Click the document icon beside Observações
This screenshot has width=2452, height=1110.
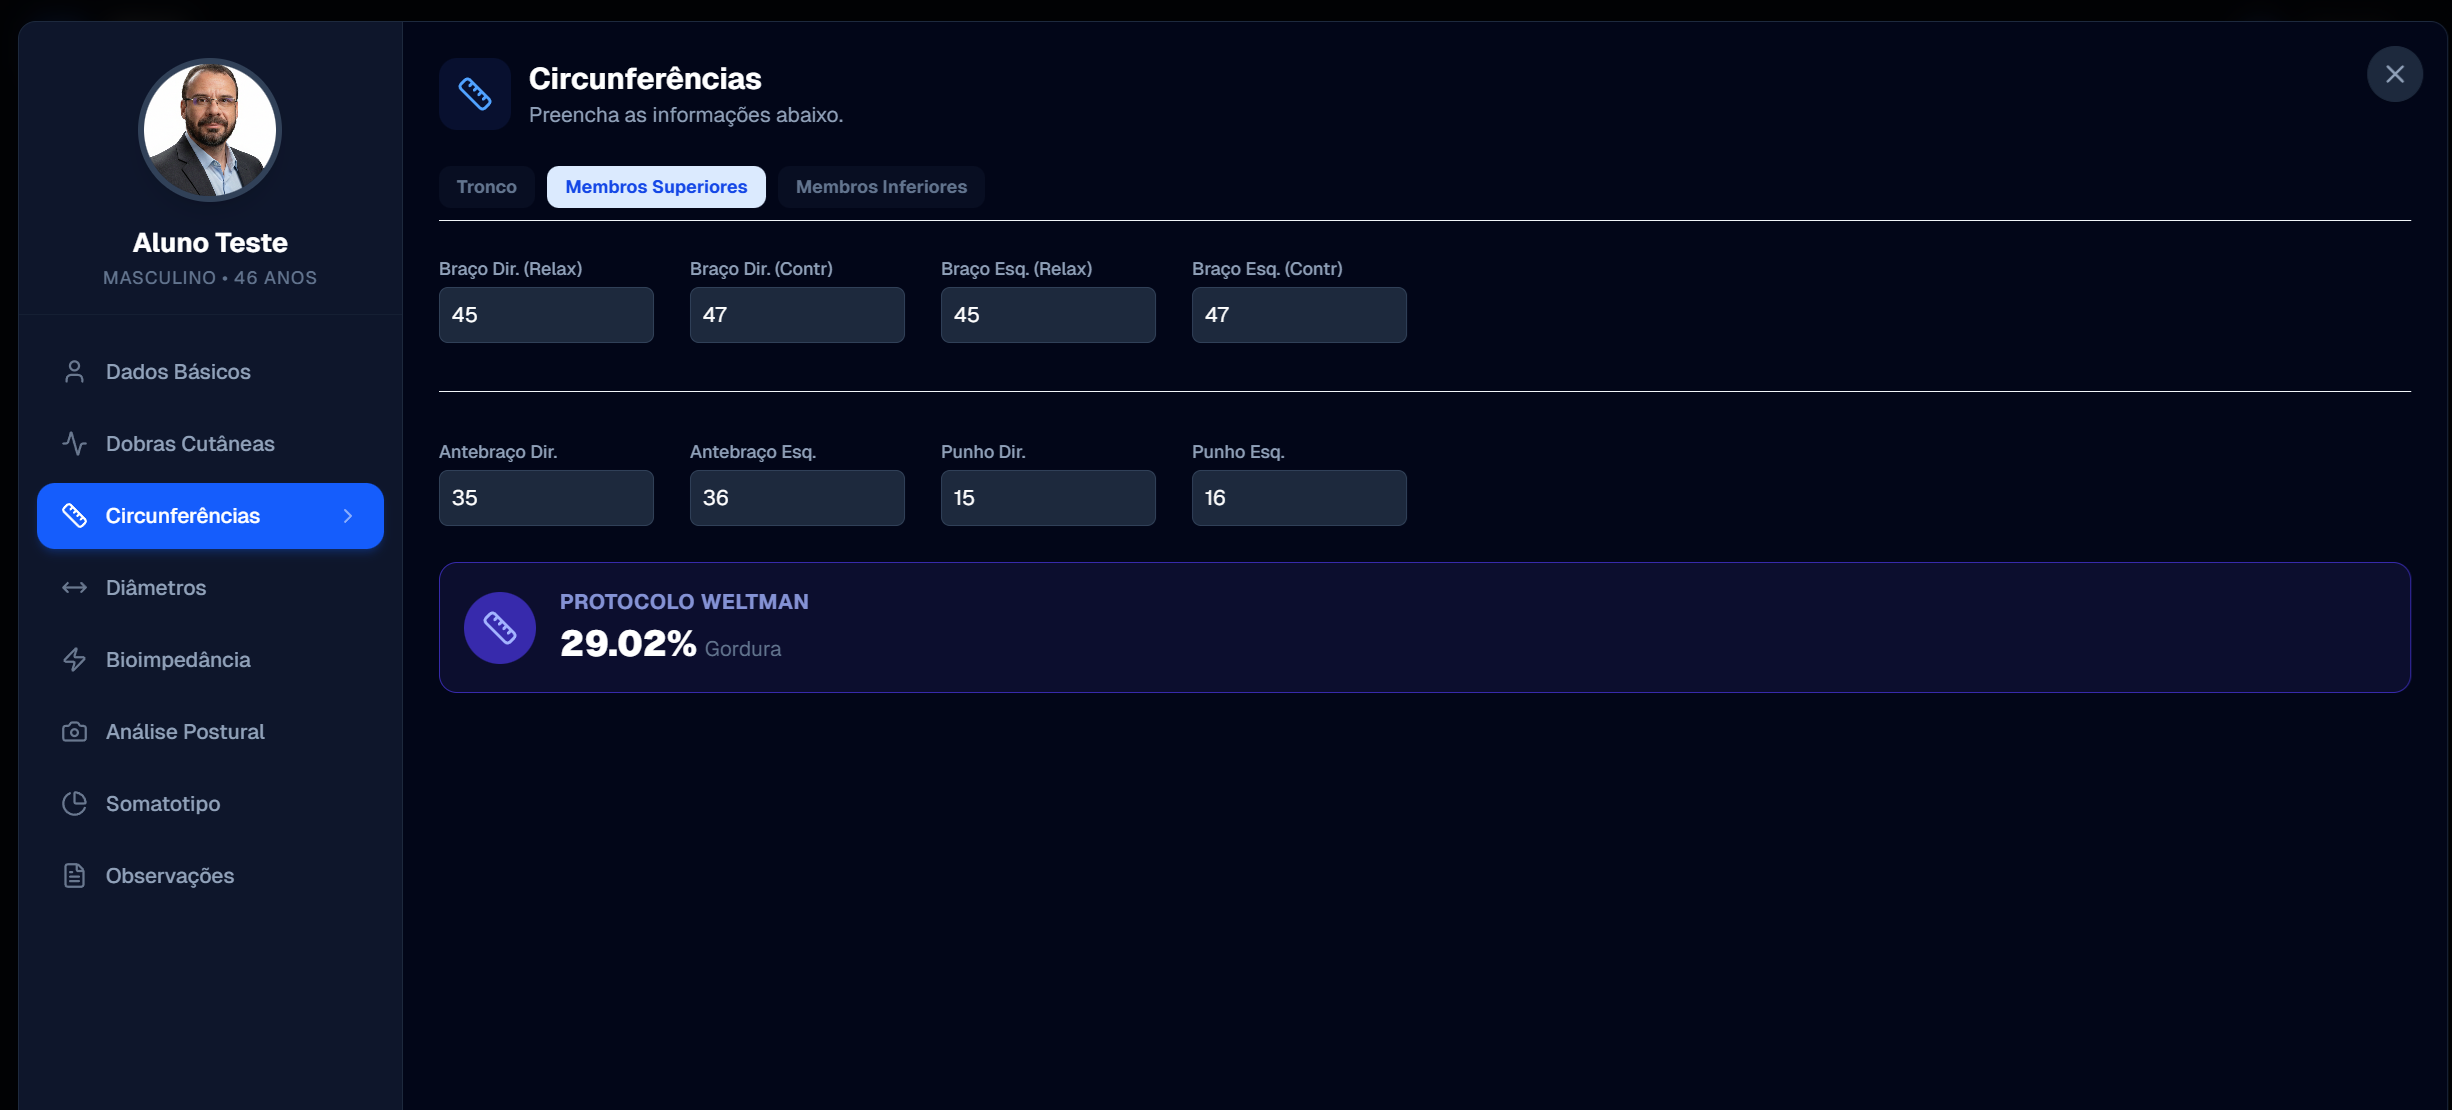(74, 876)
